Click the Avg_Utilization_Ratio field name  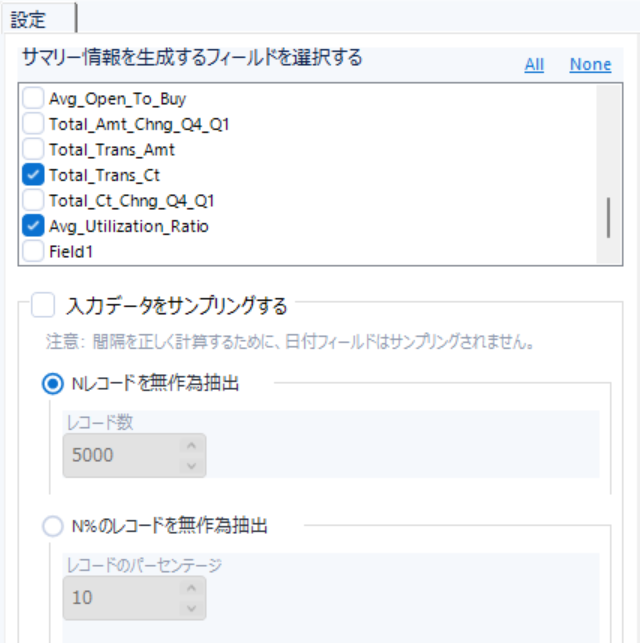coord(129,226)
